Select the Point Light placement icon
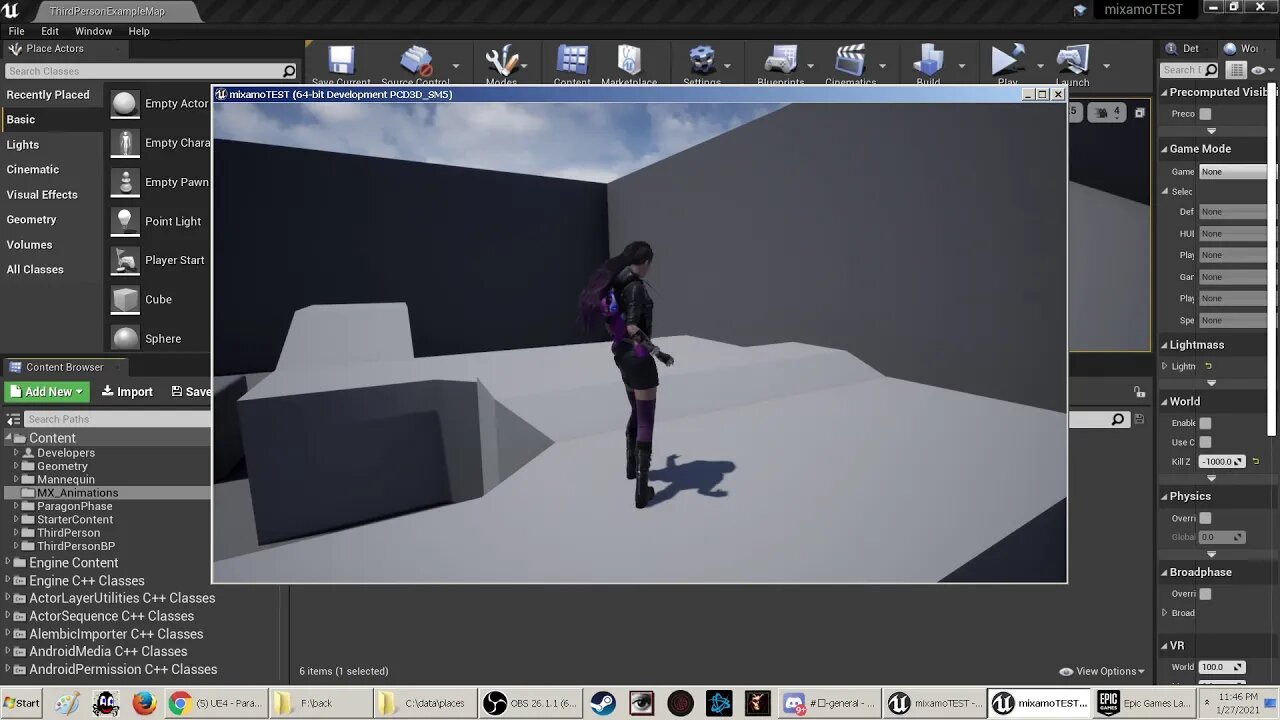1280x720 pixels. tap(125, 221)
